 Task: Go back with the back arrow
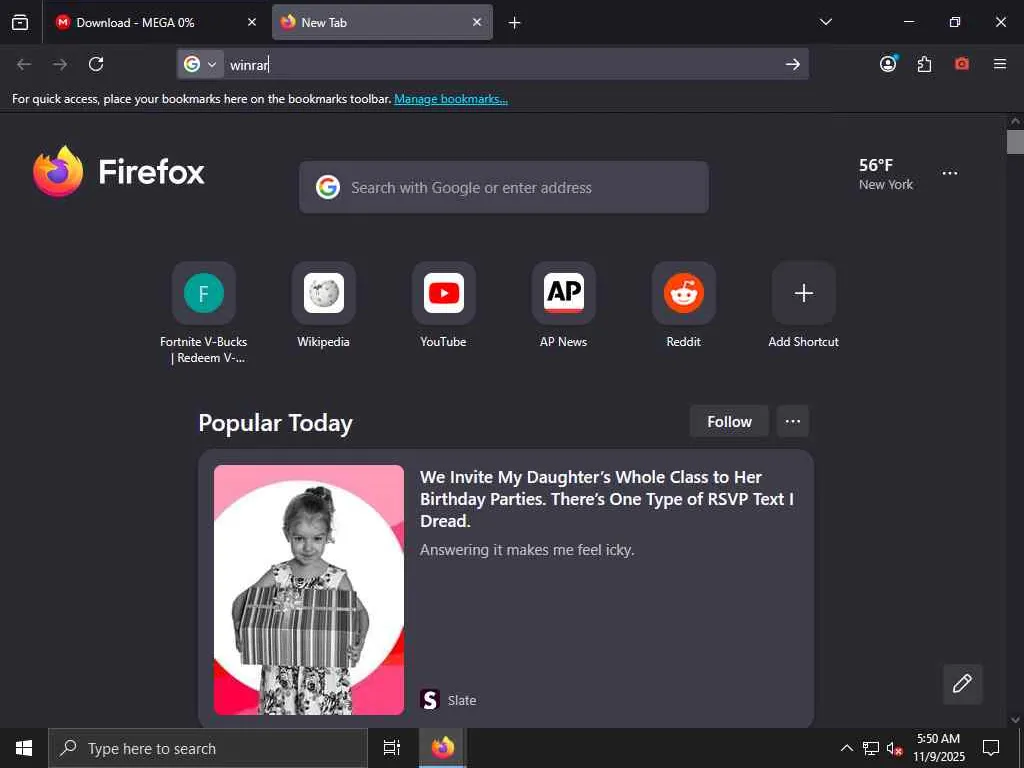[24, 64]
